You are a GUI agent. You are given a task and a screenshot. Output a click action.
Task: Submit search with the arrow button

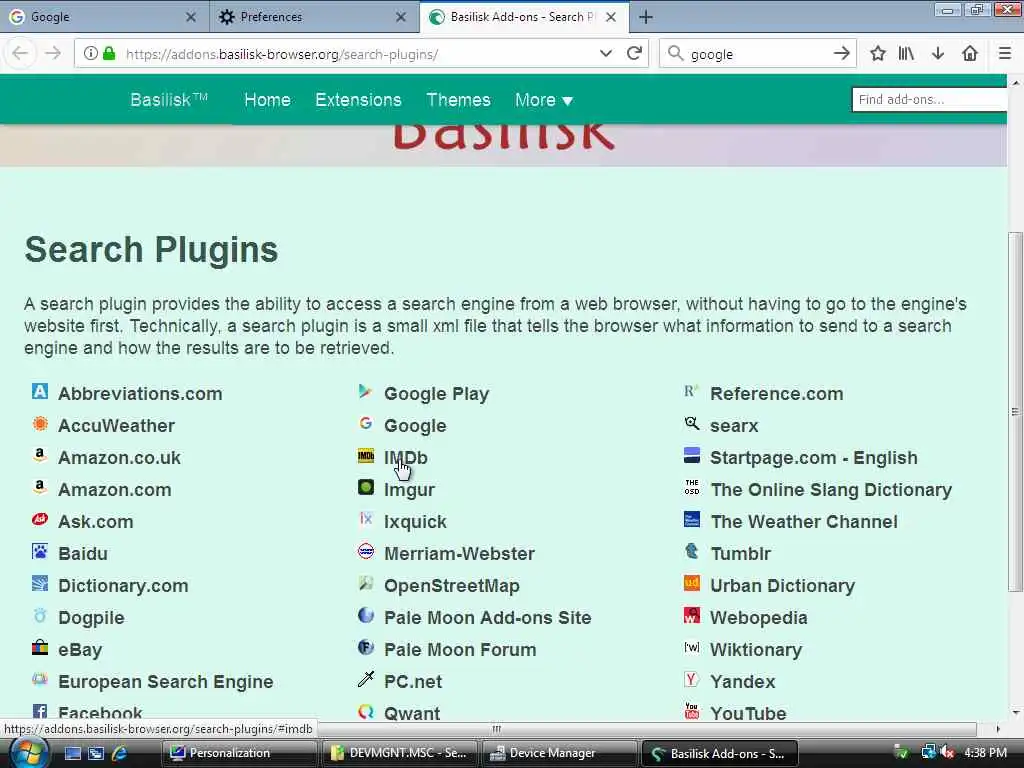point(842,54)
